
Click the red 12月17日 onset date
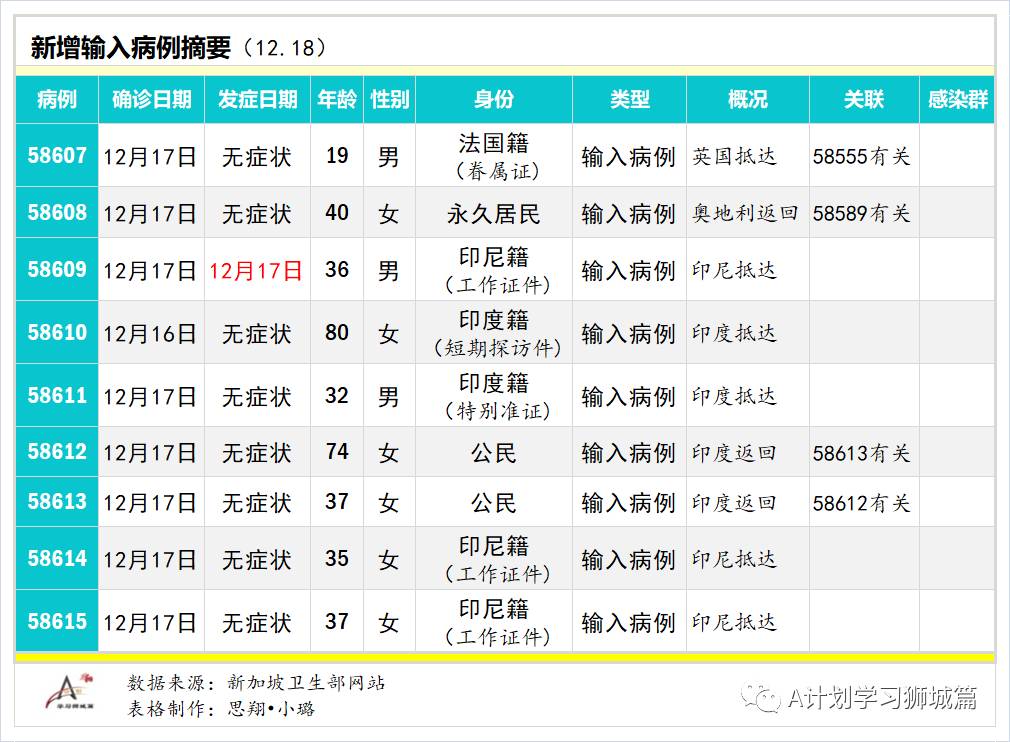tap(255, 269)
